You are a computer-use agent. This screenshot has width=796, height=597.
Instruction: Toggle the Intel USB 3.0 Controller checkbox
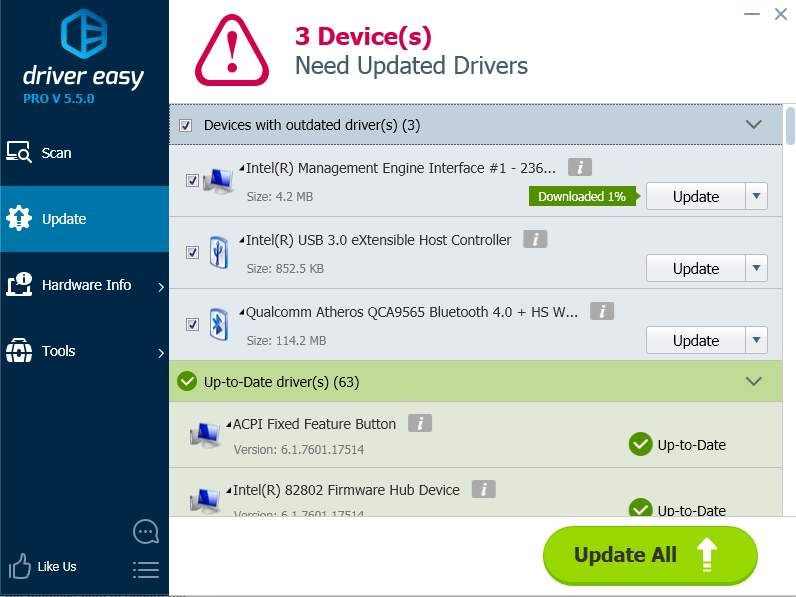(x=192, y=253)
